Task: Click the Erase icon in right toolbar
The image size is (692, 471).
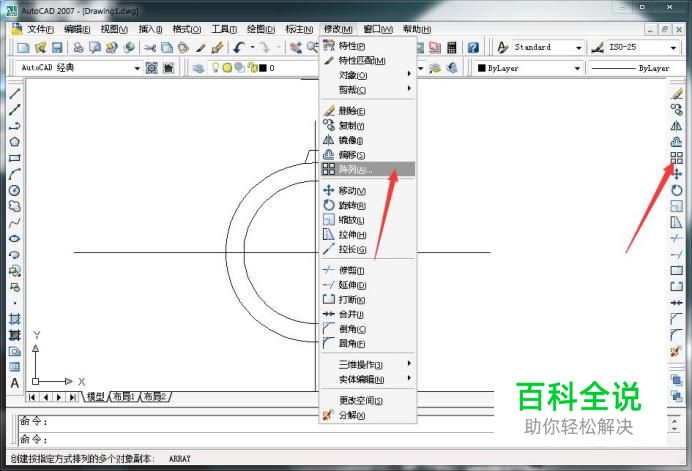Action: (x=676, y=94)
